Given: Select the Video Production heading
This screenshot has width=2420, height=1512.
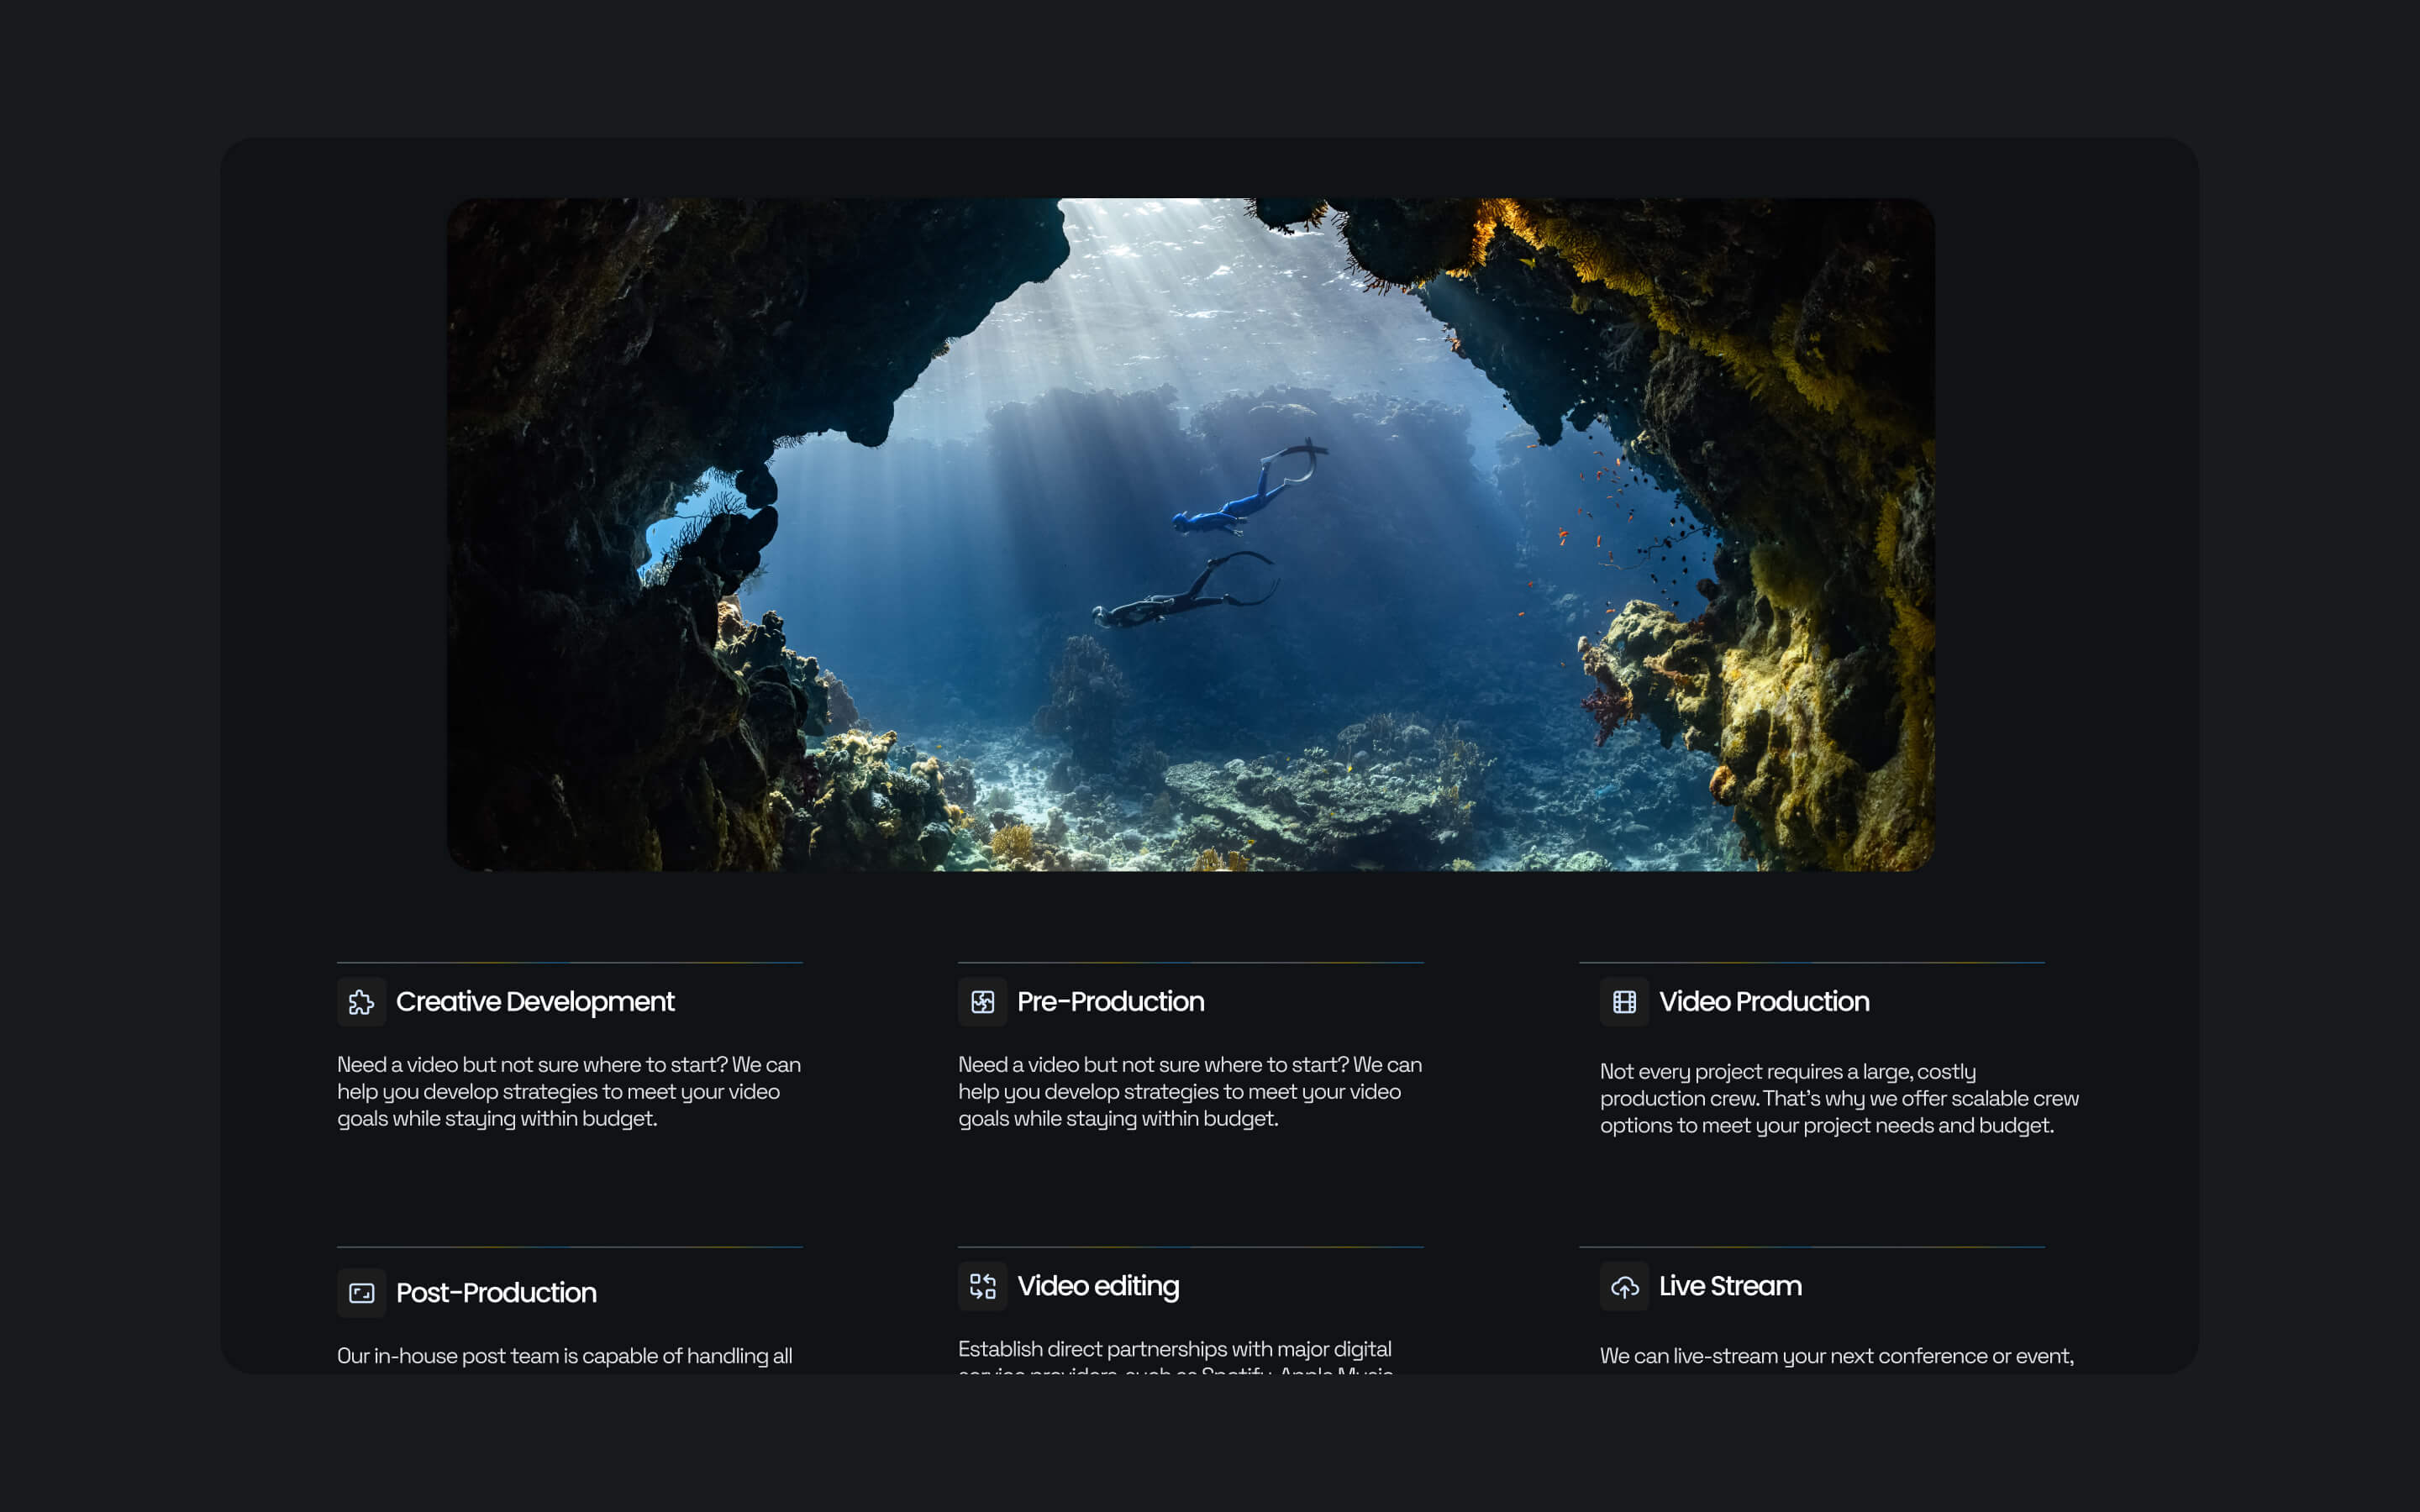Looking at the screenshot, I should click(1764, 1002).
